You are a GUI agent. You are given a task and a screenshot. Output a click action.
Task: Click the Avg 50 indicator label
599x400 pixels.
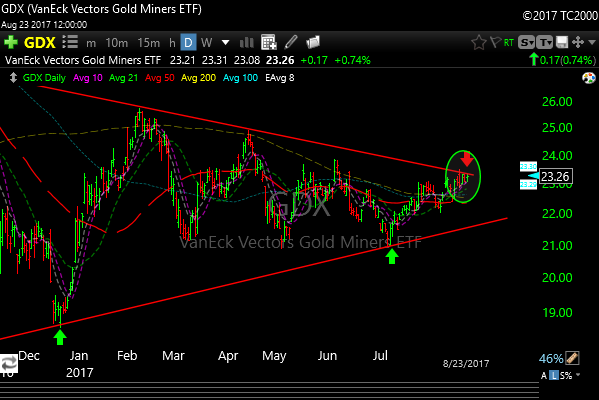click(x=159, y=78)
